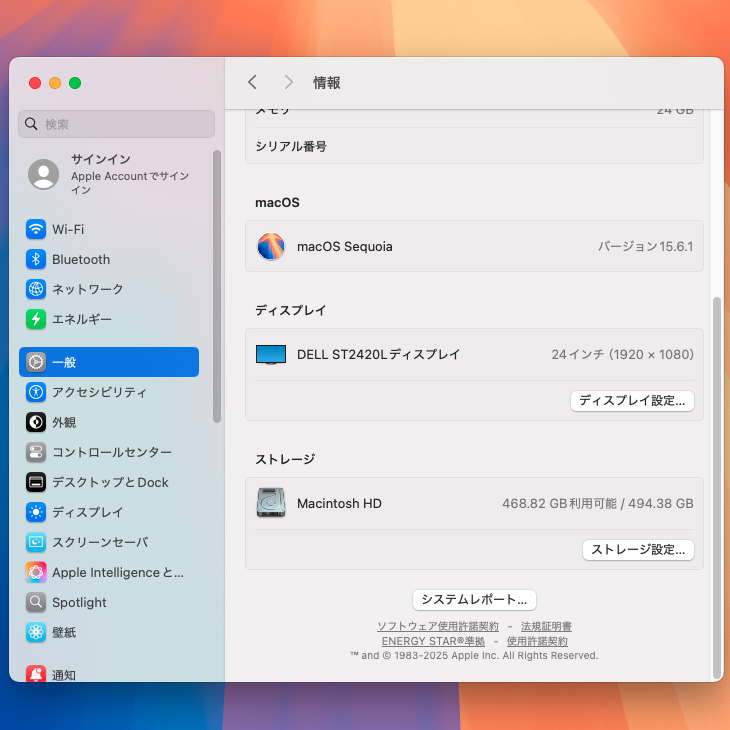Open 法規証明書 link

pos(546,626)
